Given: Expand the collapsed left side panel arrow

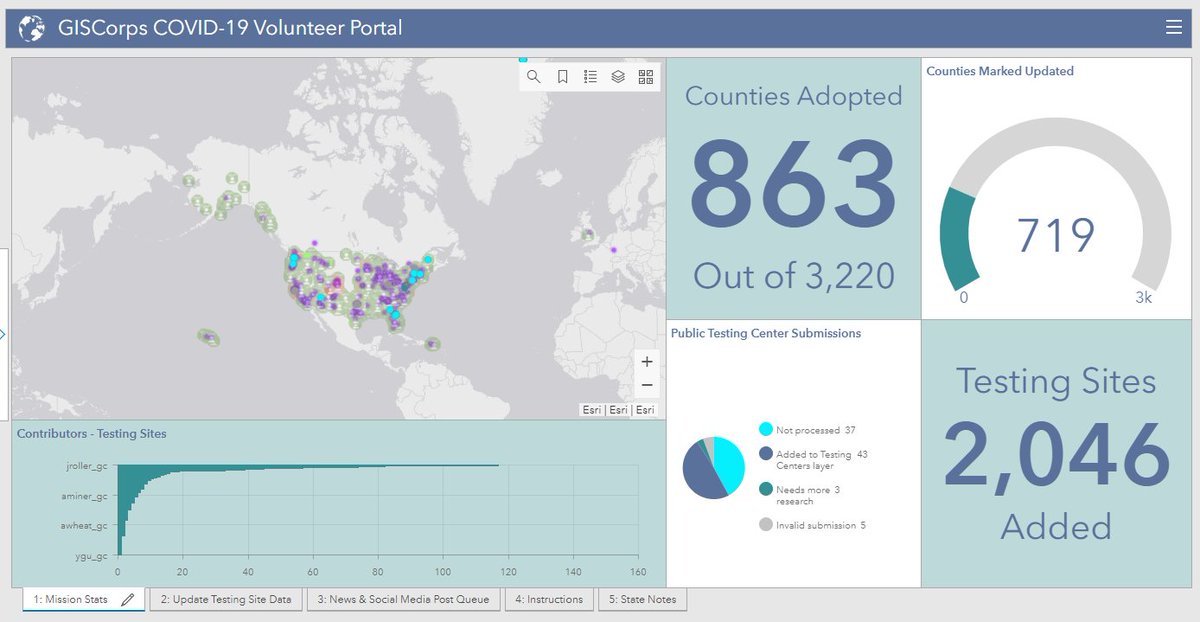Looking at the screenshot, I should (4, 334).
